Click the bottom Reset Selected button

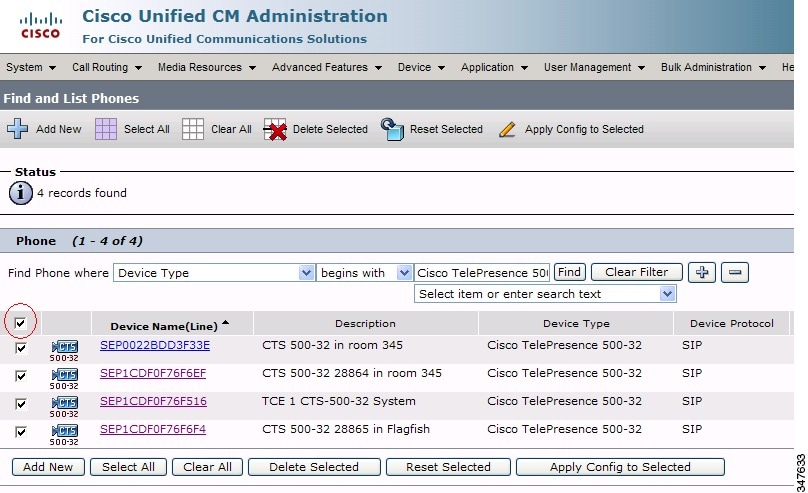[x=448, y=467]
